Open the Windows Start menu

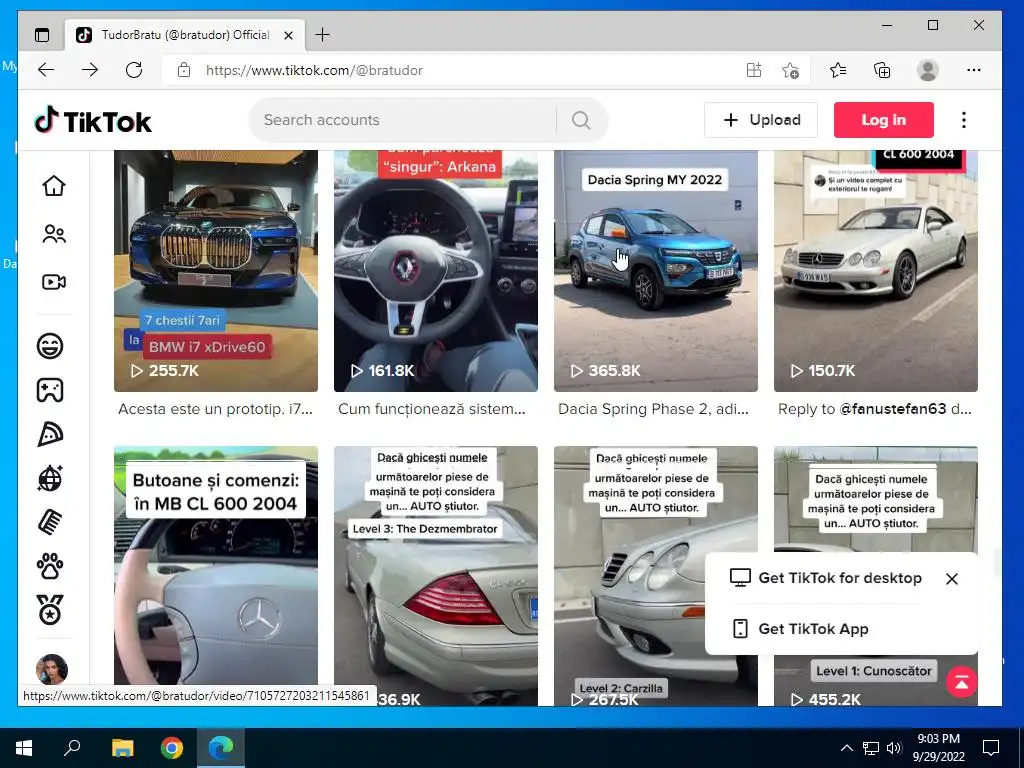[x=24, y=748]
